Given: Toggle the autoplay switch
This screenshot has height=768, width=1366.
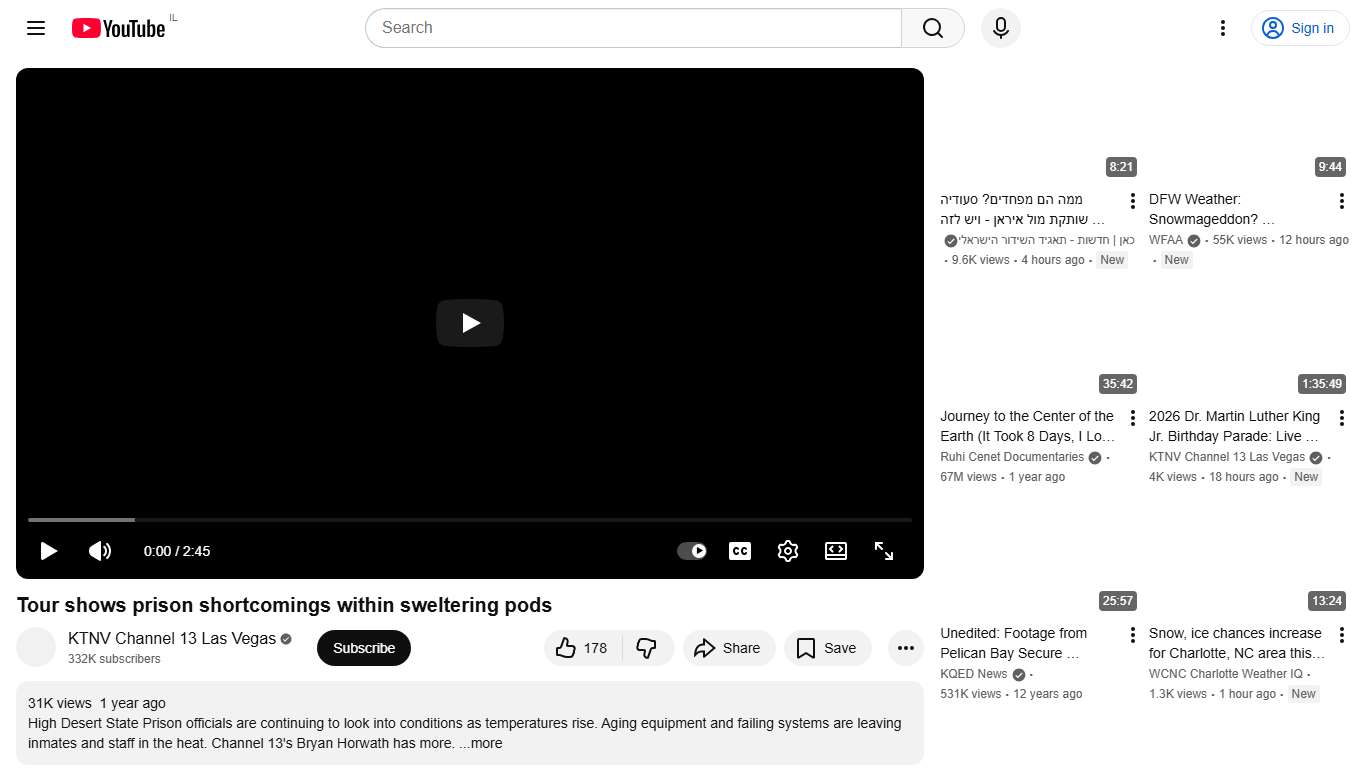Looking at the screenshot, I should coord(692,551).
